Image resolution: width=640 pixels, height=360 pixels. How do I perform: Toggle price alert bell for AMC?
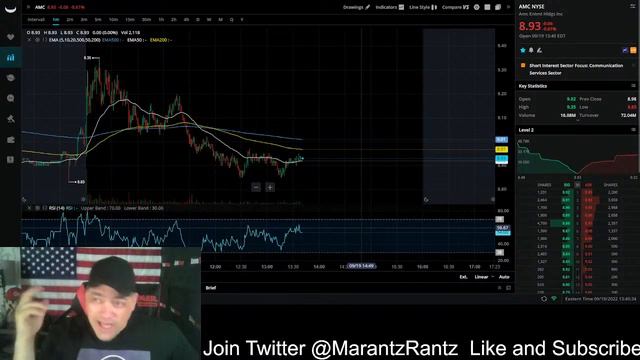tap(531, 50)
